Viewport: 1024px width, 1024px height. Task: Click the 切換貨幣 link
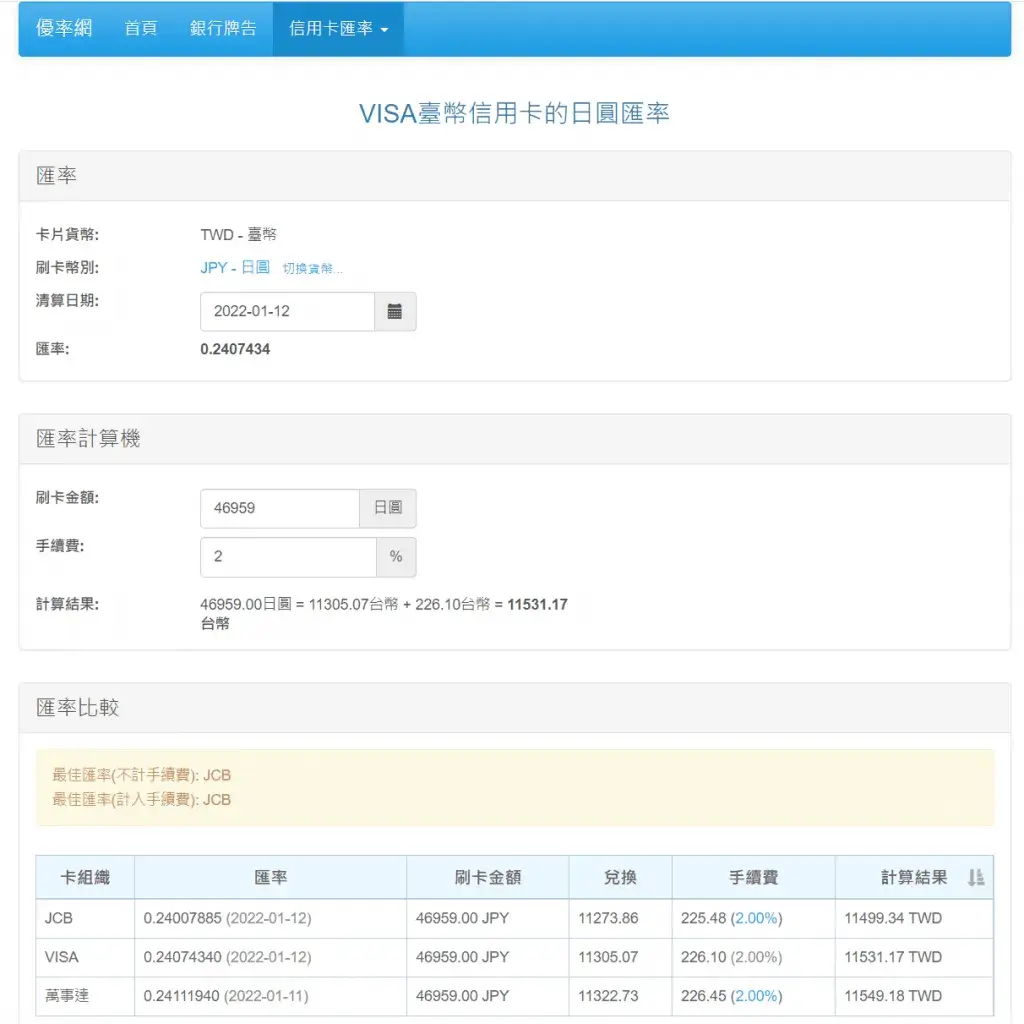[312, 268]
